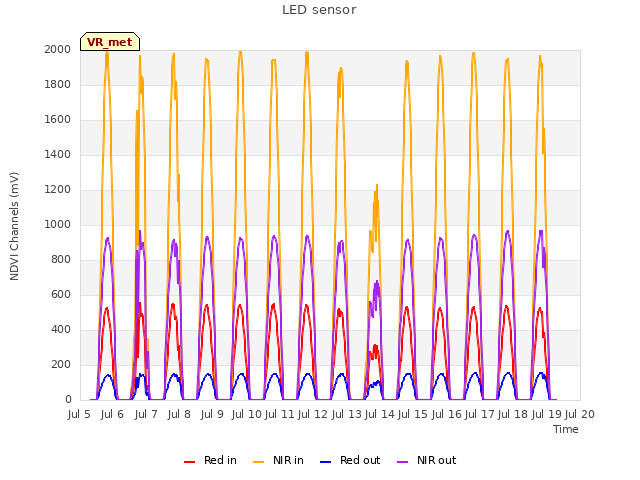Click the Jul 18 x-axis label

[x=513, y=414]
